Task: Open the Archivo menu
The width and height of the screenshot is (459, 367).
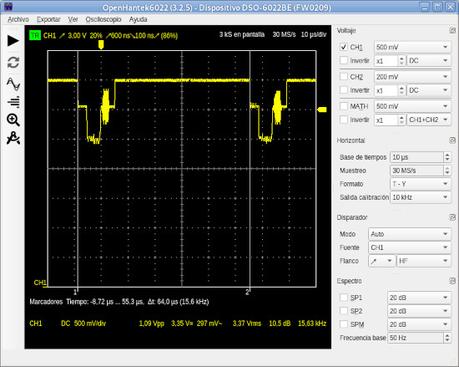Action: point(18,19)
